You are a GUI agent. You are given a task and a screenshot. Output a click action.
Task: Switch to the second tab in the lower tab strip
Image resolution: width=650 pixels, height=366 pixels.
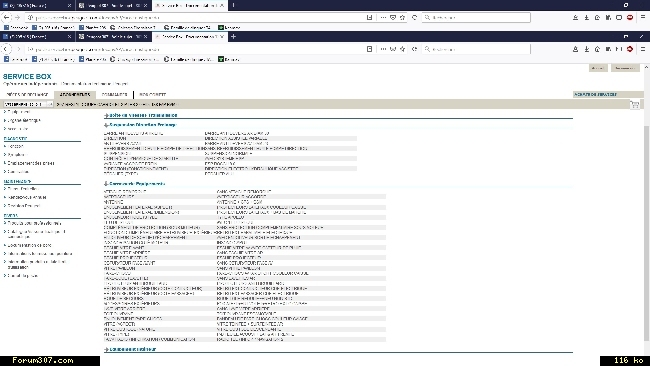pyautogui.click(x=113, y=36)
